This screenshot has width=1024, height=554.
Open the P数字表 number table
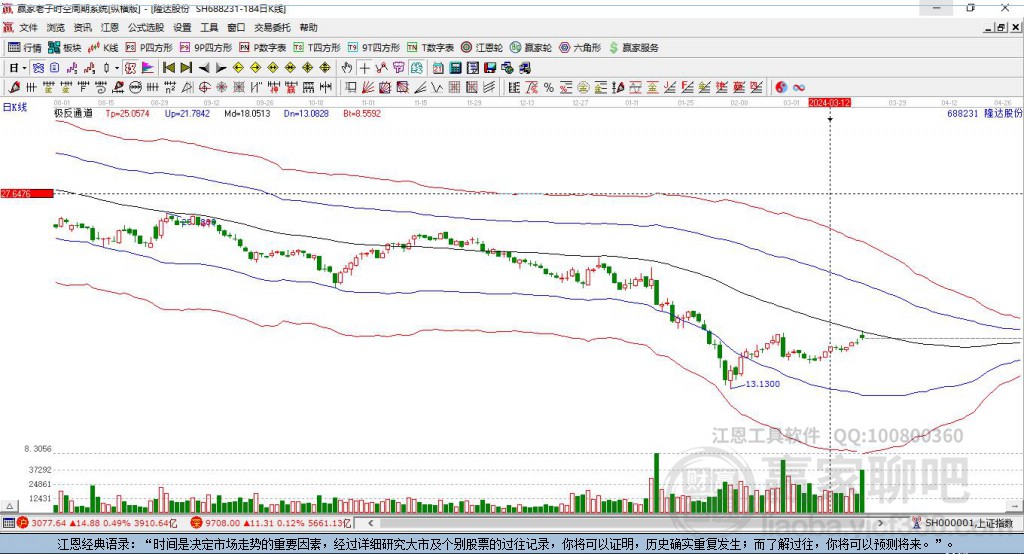pyautogui.click(x=263, y=47)
